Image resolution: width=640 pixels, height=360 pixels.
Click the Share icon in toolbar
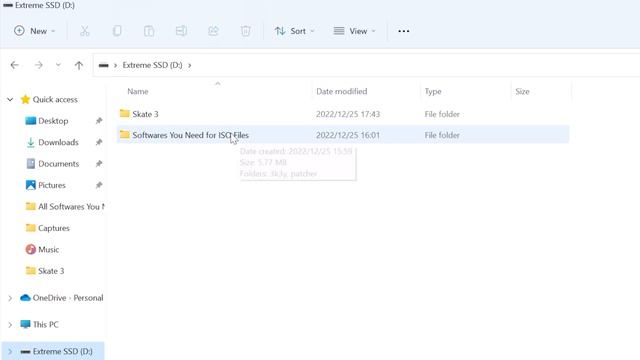(x=213, y=31)
